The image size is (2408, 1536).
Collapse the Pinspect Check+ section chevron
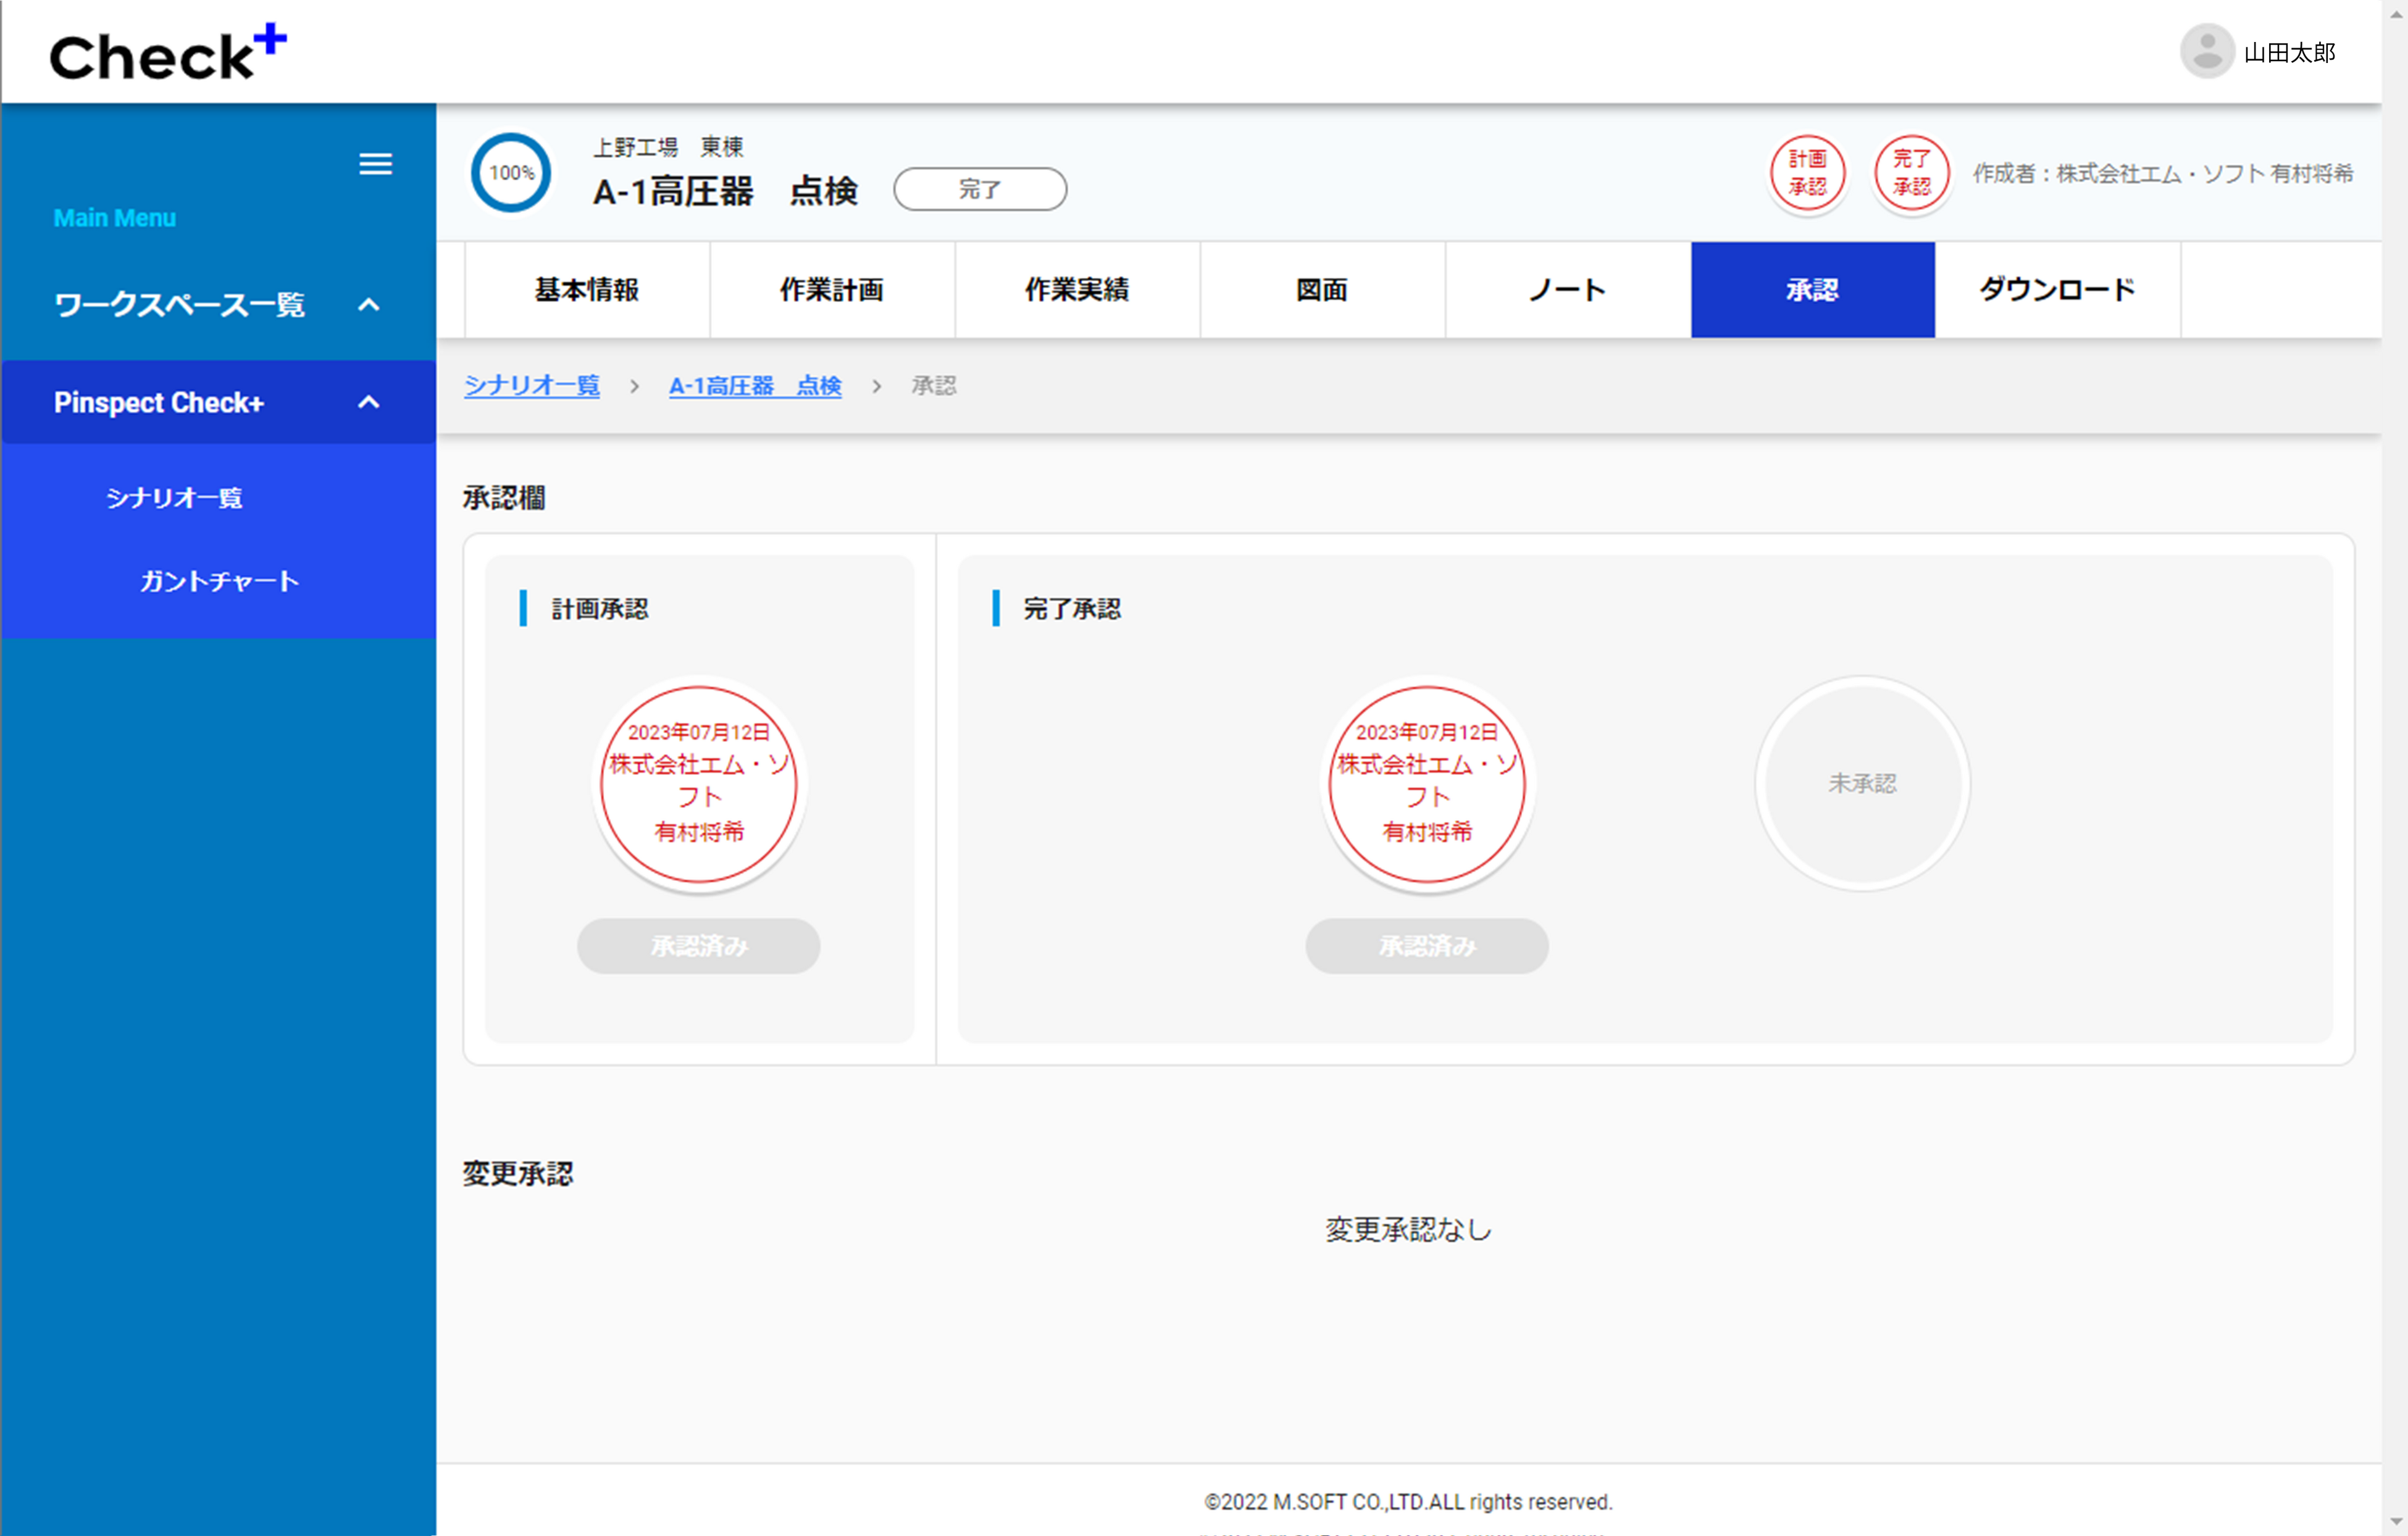[369, 403]
